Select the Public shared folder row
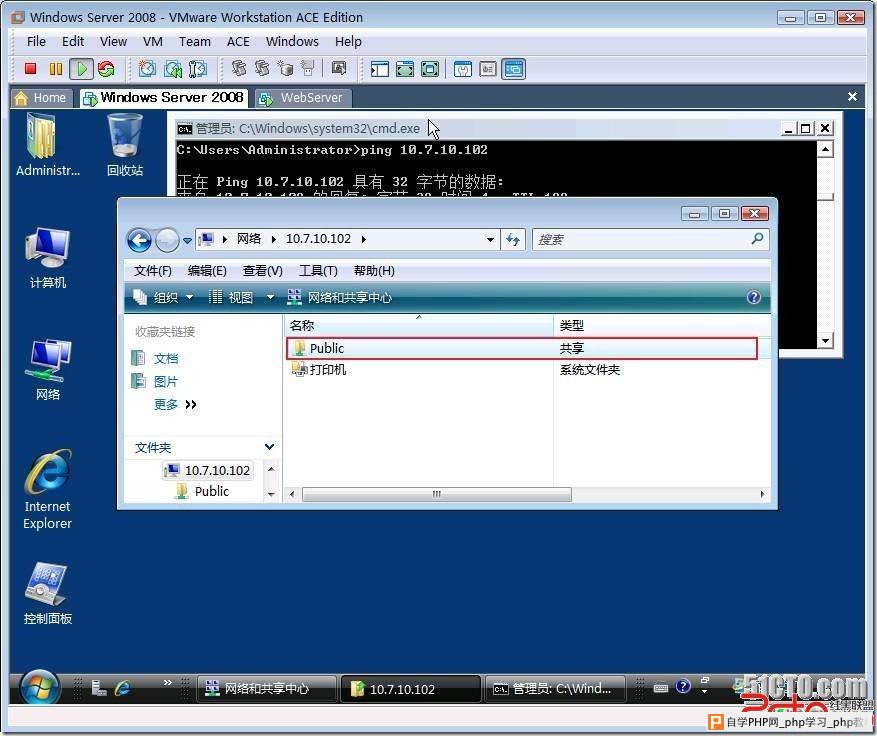877x736 pixels. tap(522, 348)
